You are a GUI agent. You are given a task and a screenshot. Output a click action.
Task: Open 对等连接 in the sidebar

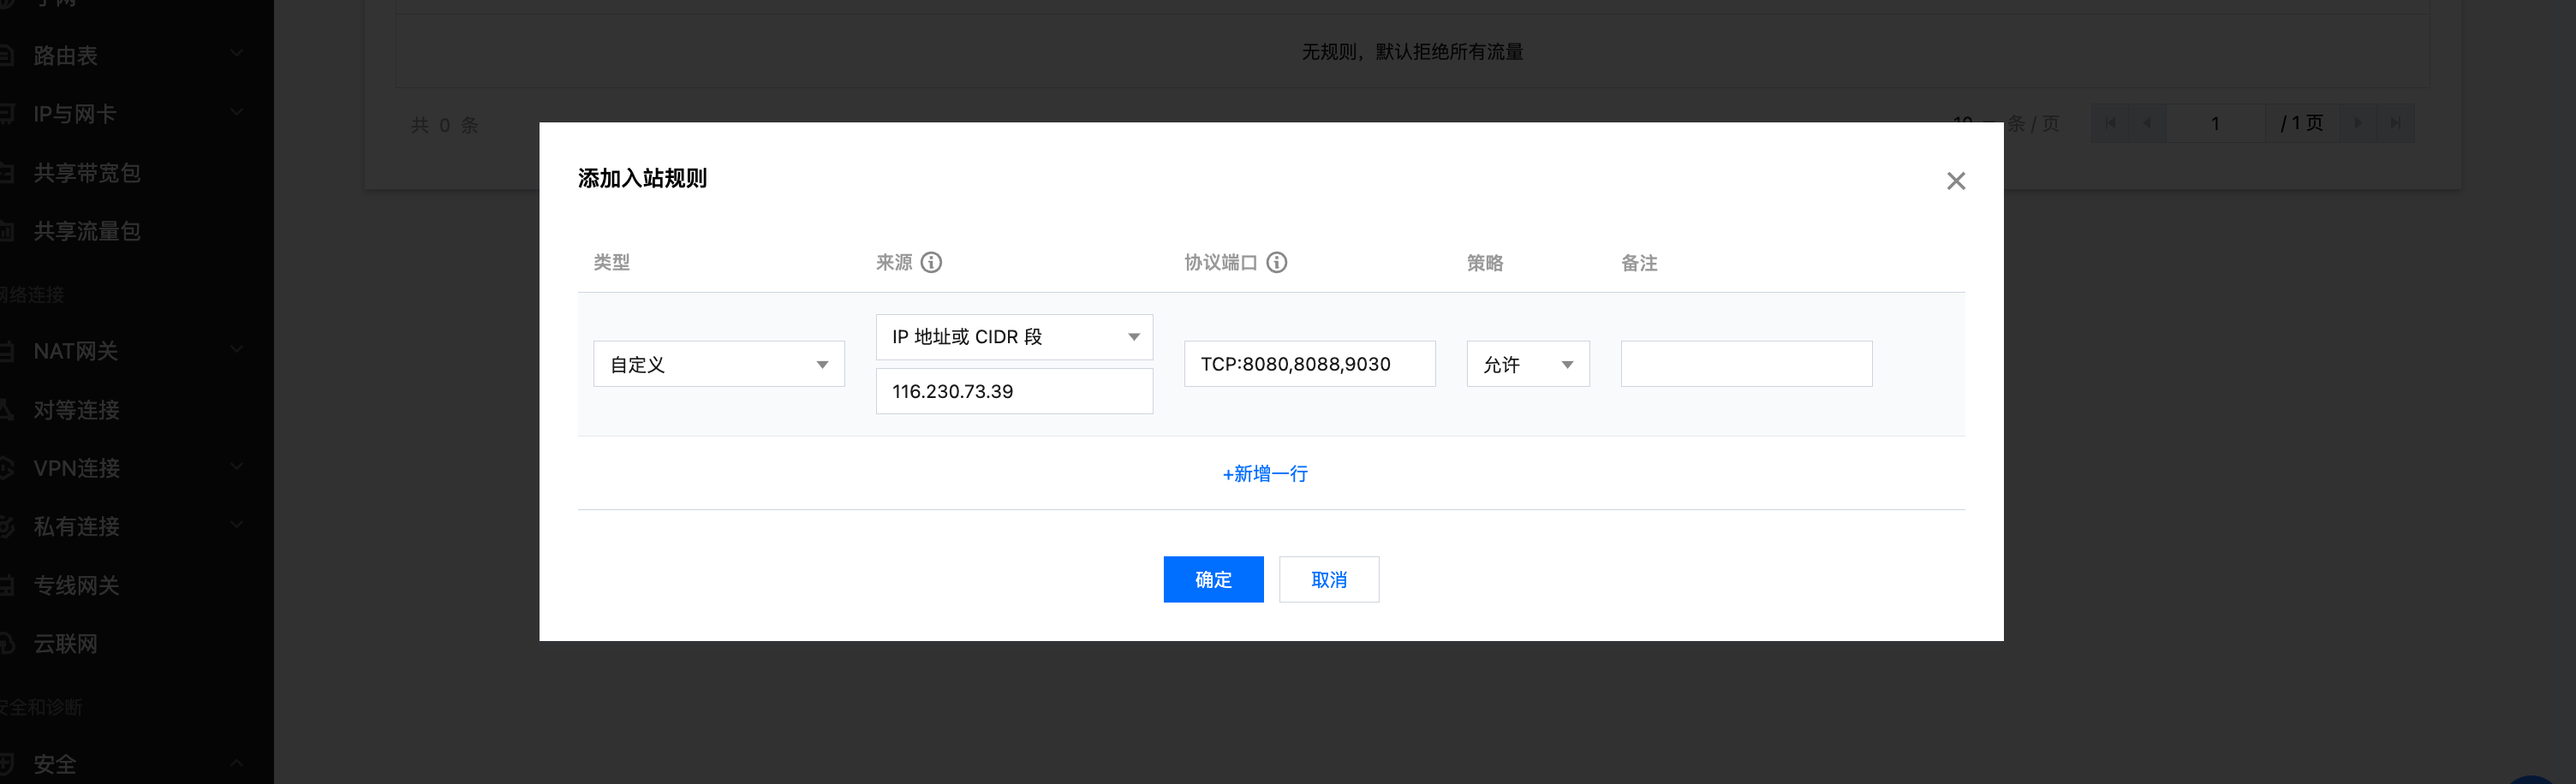tap(77, 410)
